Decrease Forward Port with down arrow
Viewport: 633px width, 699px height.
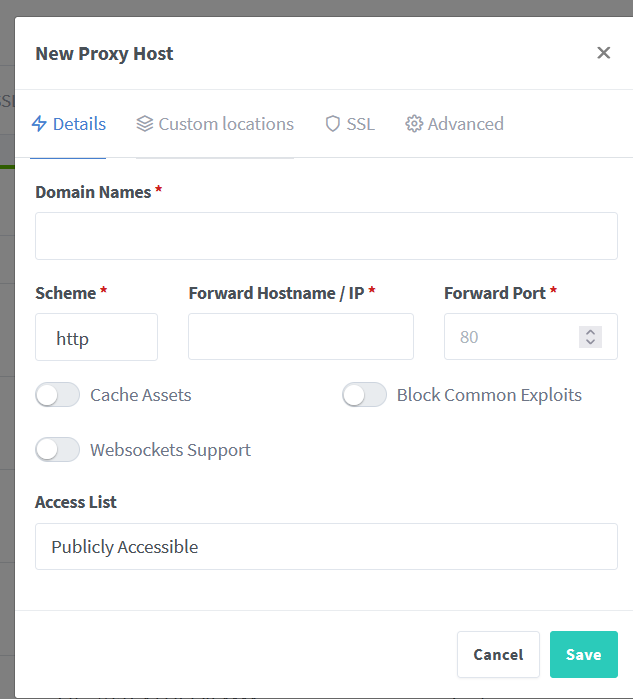[x=590, y=342]
